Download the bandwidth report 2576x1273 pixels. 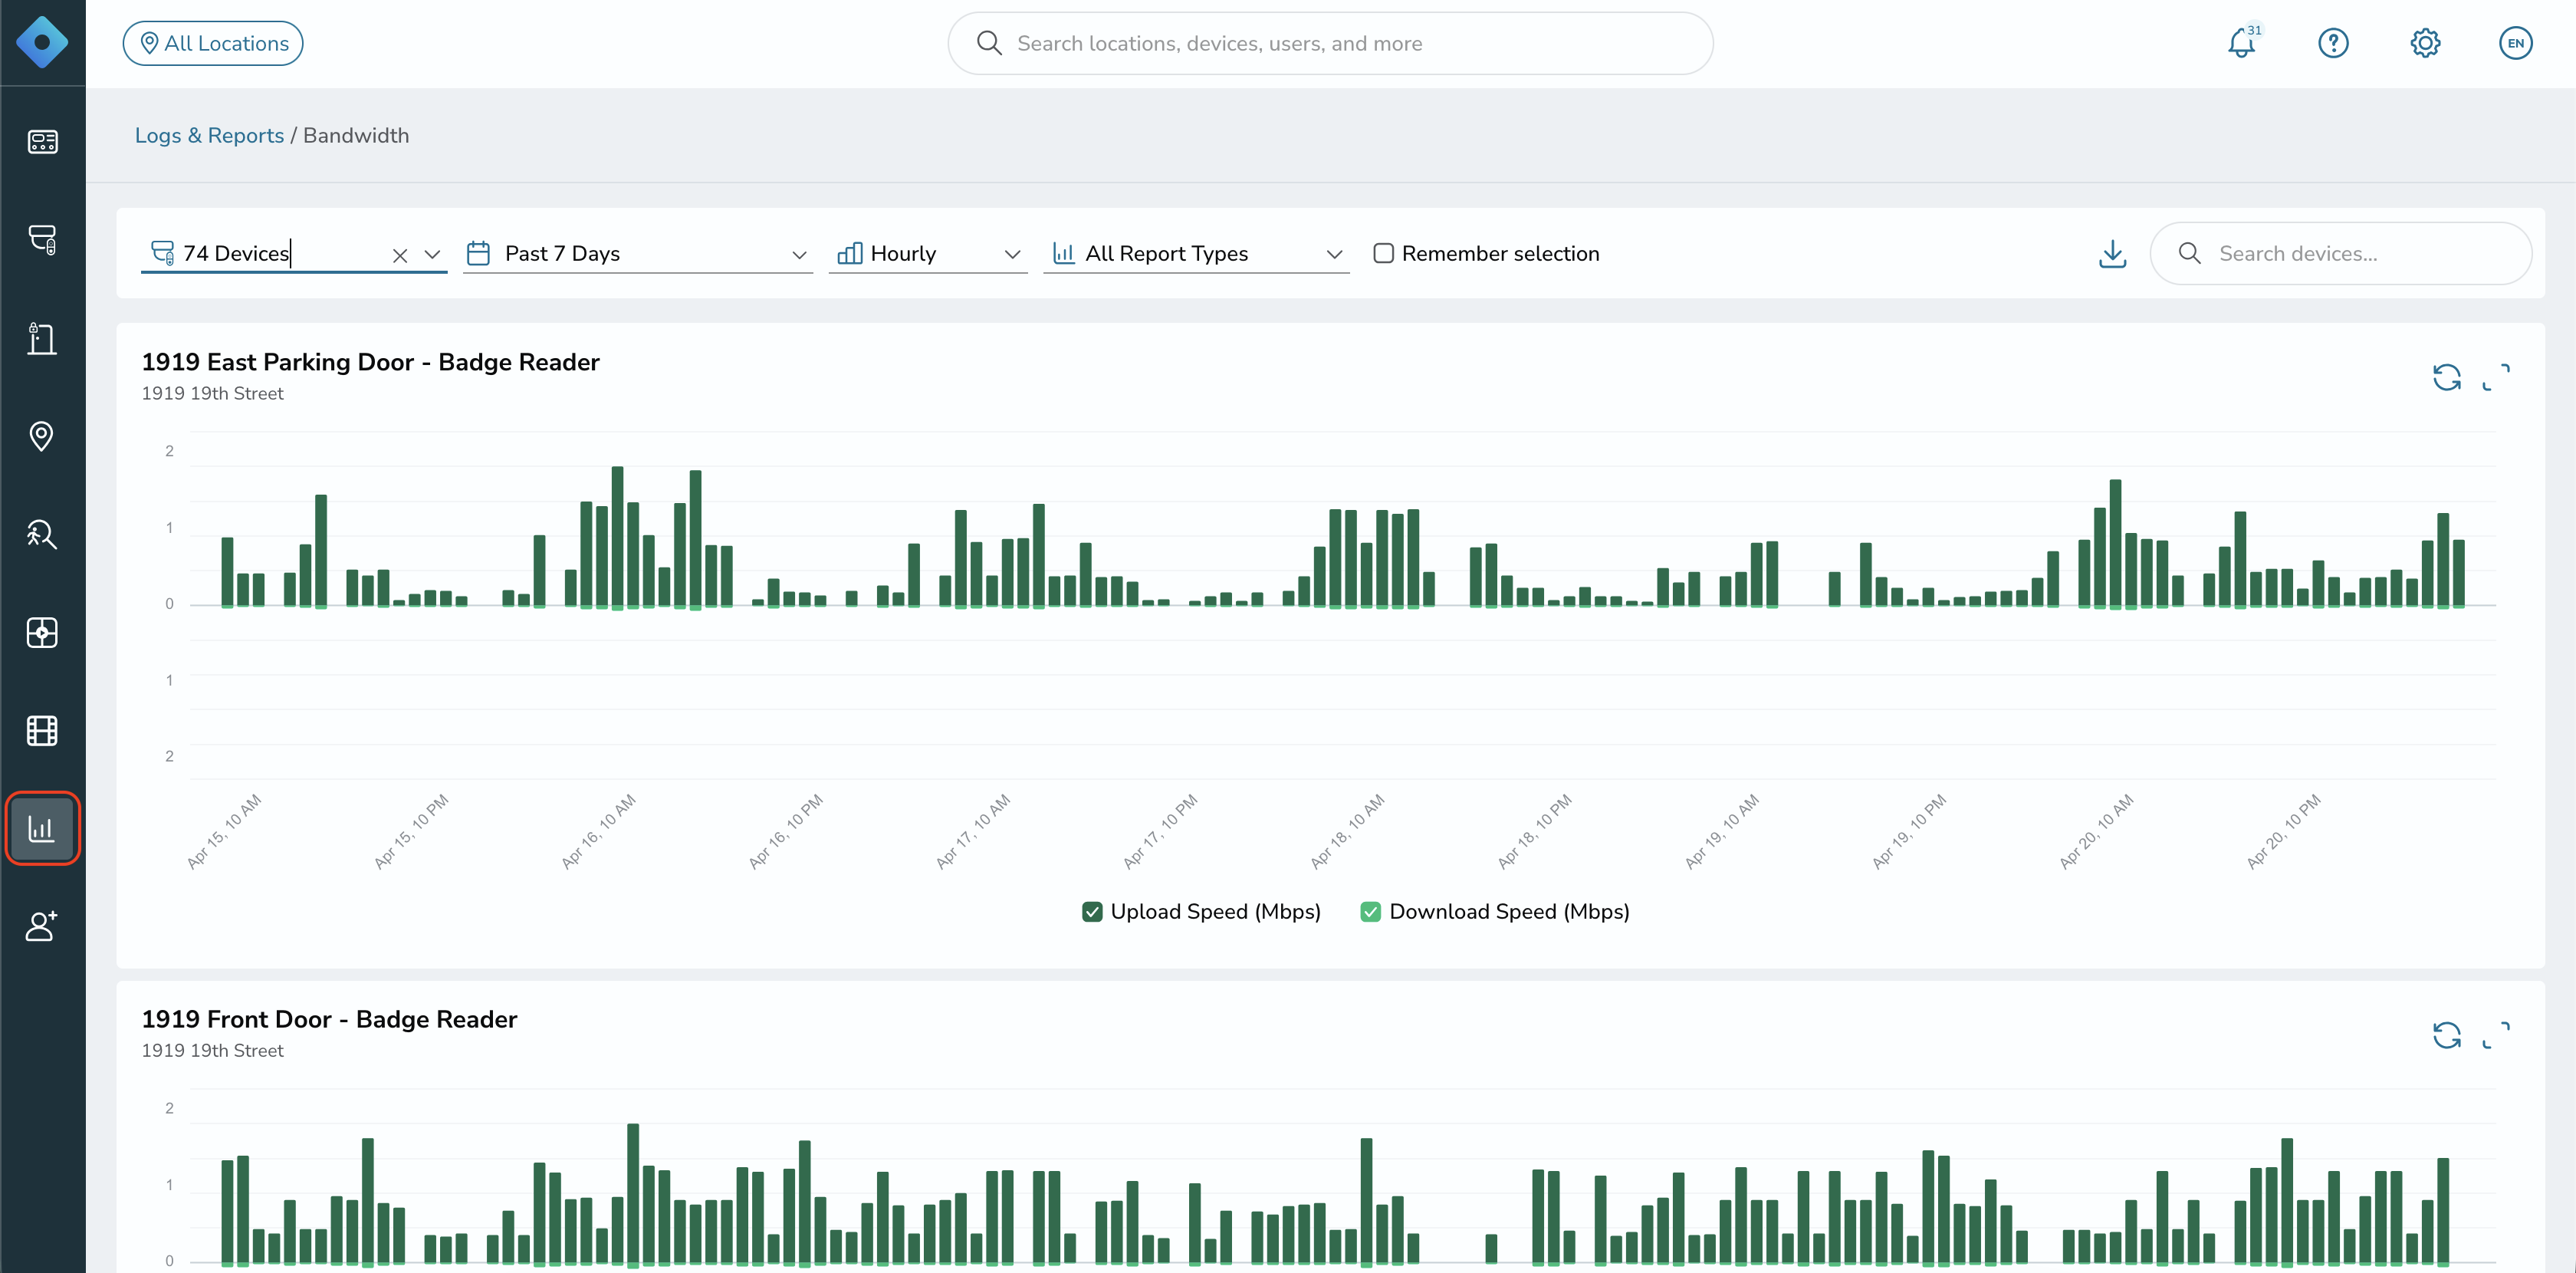[2112, 254]
